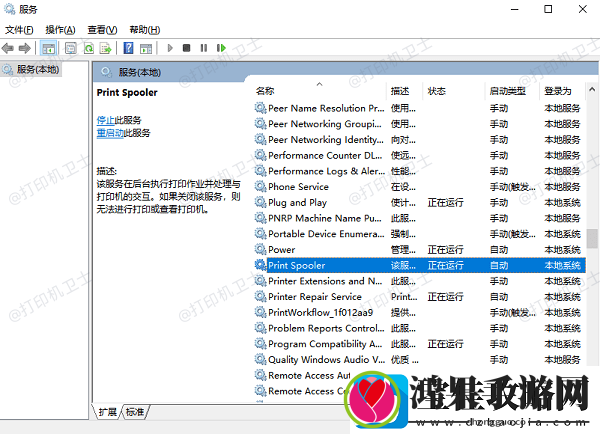Switch to the 扩展 tab
This screenshot has height=434, width=600.
pyautogui.click(x=108, y=412)
